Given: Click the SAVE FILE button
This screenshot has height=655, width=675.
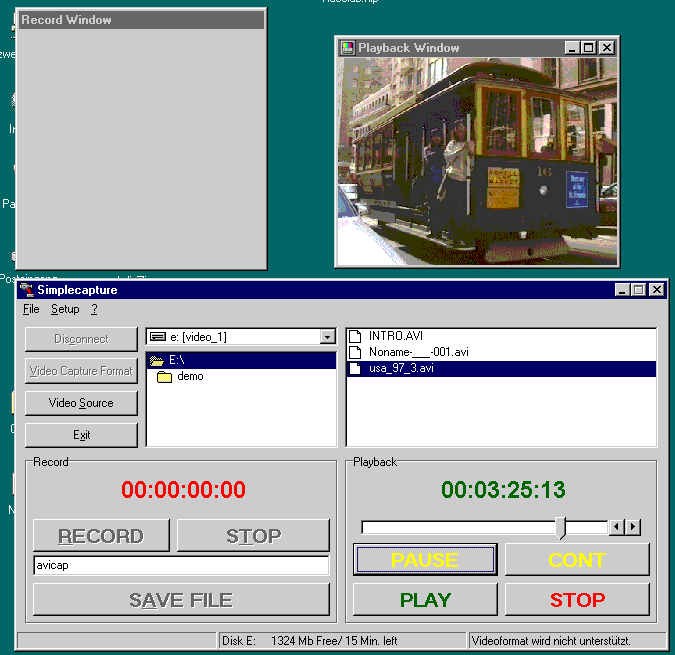Looking at the screenshot, I should click(181, 599).
